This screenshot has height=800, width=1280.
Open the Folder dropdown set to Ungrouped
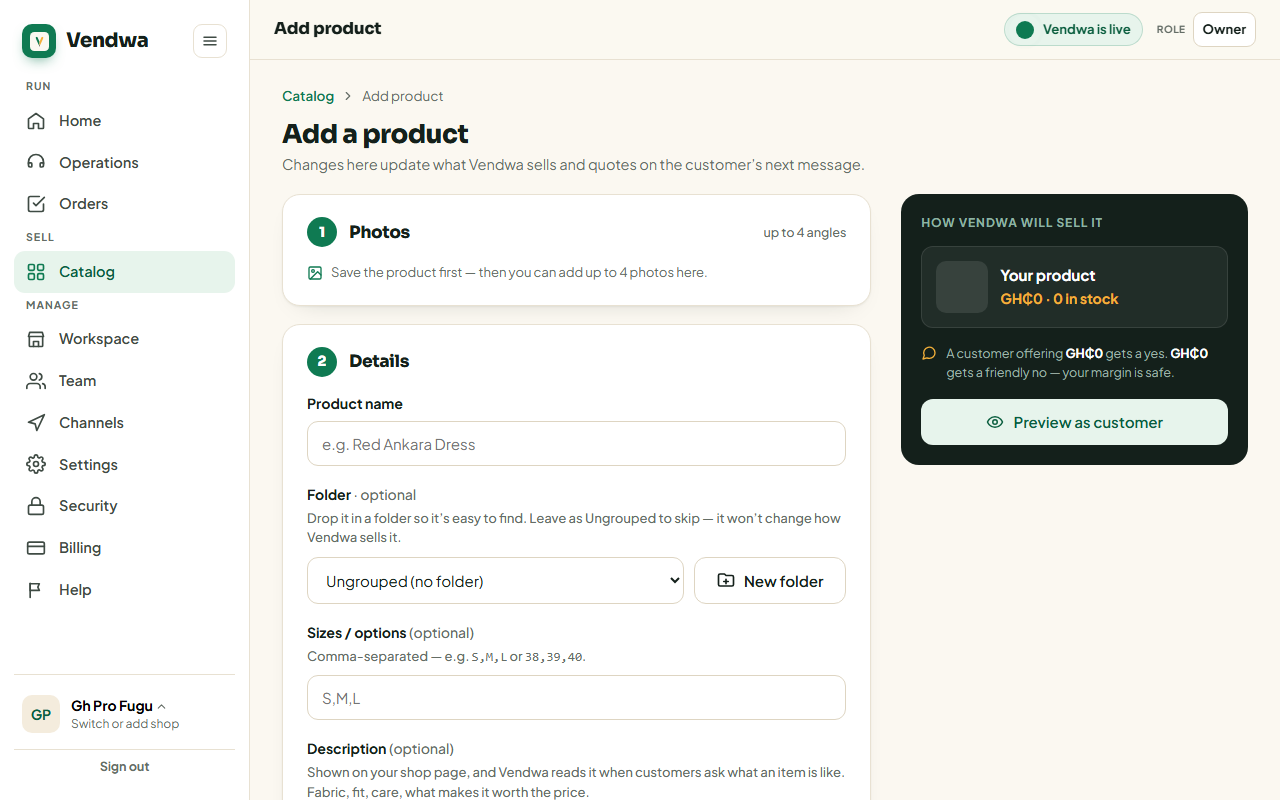click(495, 581)
